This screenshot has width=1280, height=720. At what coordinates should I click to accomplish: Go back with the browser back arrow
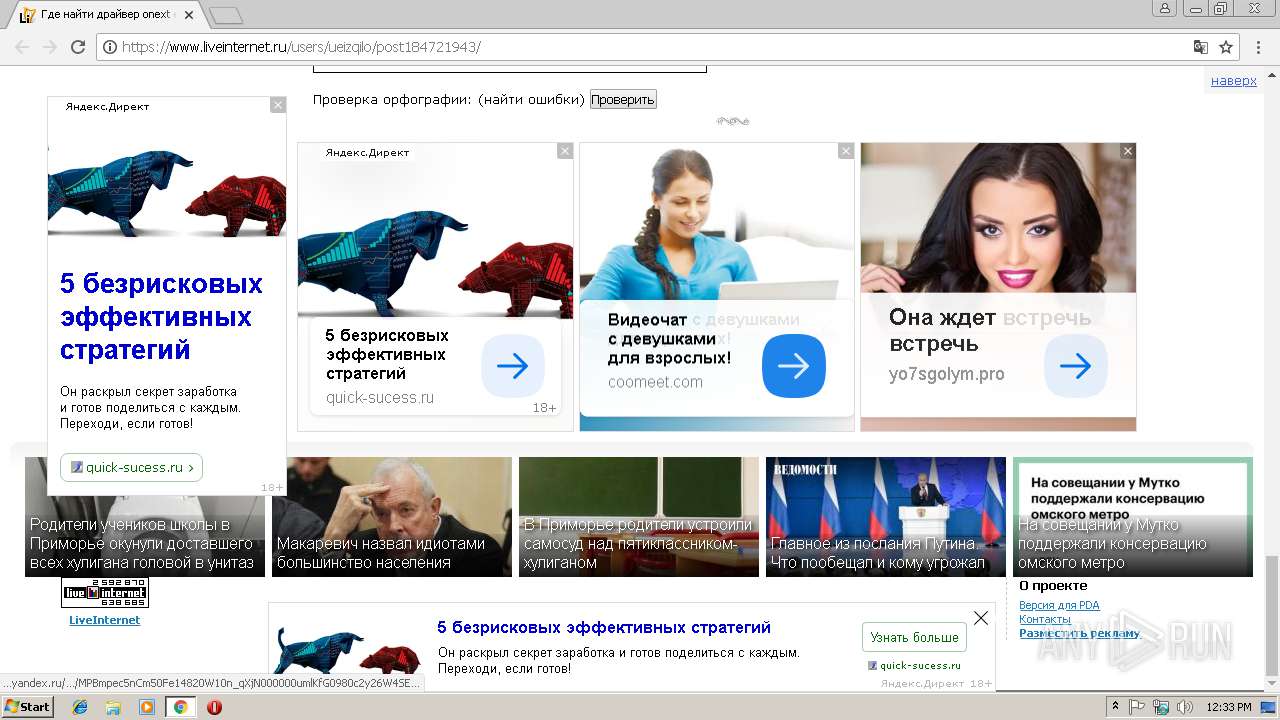22,47
